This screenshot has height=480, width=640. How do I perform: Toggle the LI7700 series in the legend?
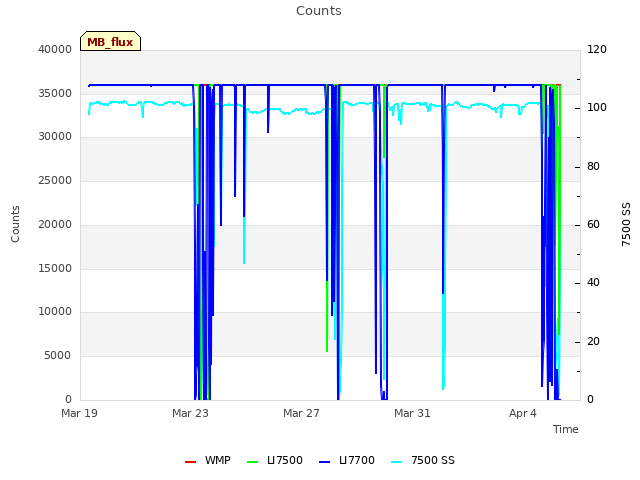point(347,460)
